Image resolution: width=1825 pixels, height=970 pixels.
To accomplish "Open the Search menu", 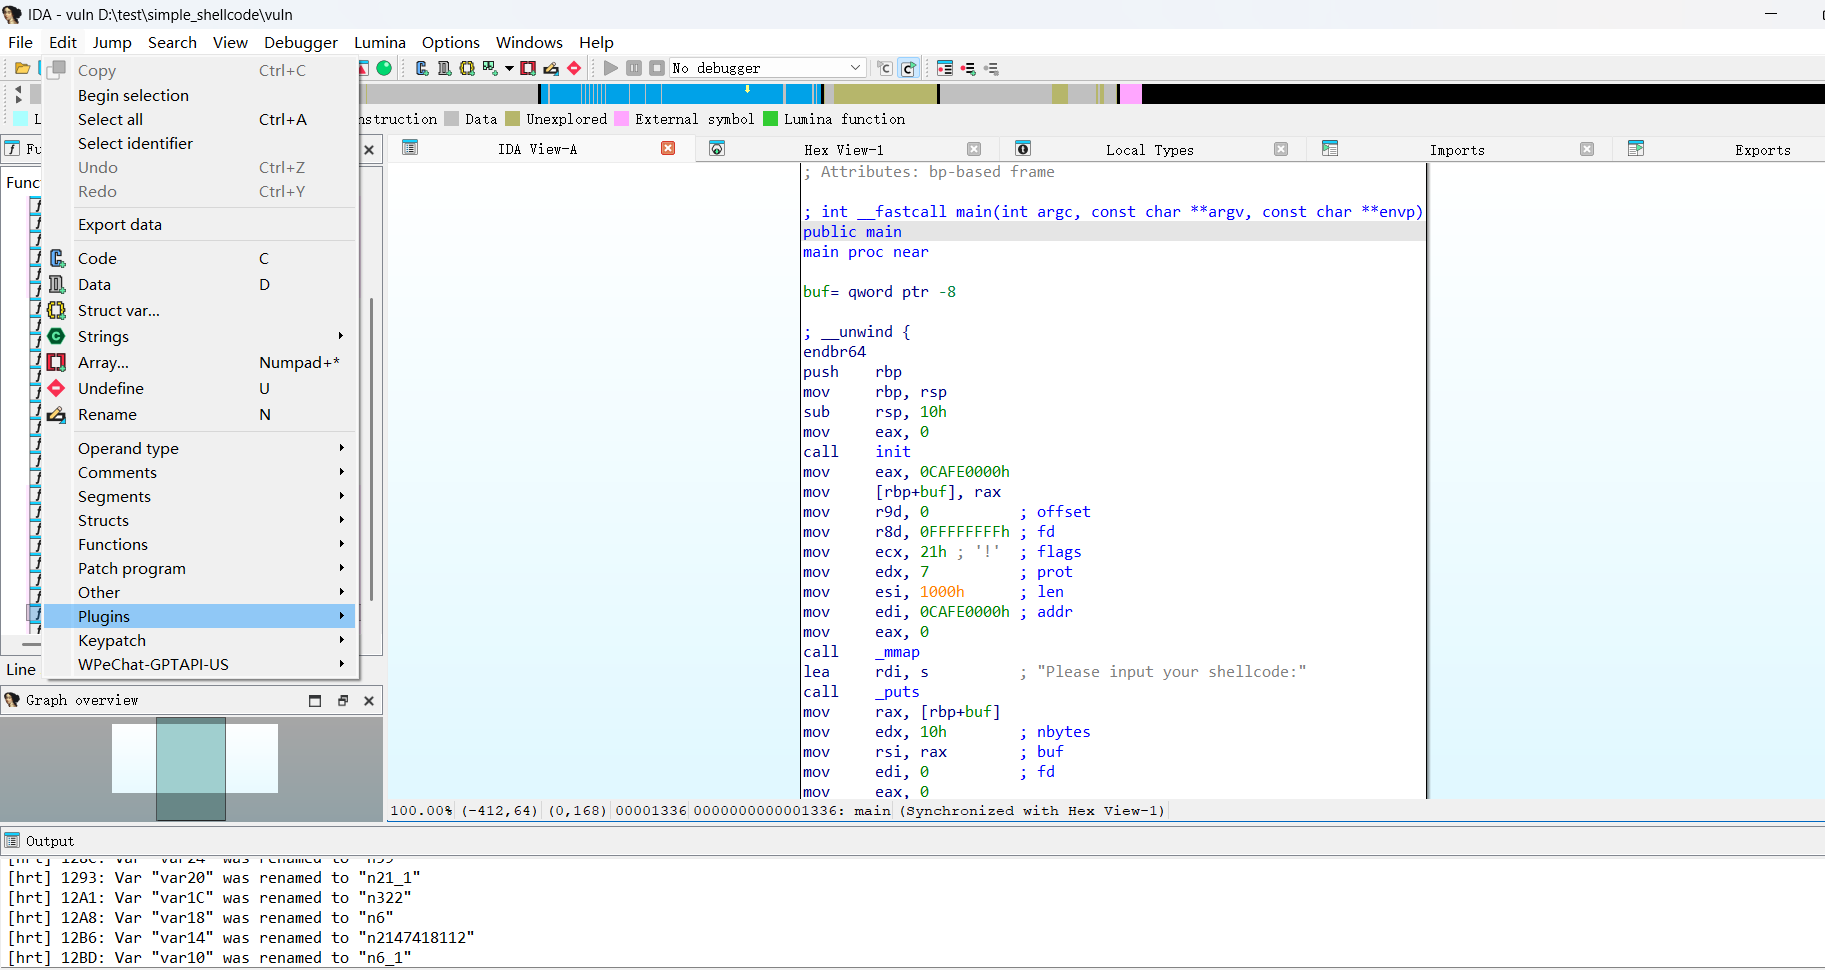I will (172, 42).
